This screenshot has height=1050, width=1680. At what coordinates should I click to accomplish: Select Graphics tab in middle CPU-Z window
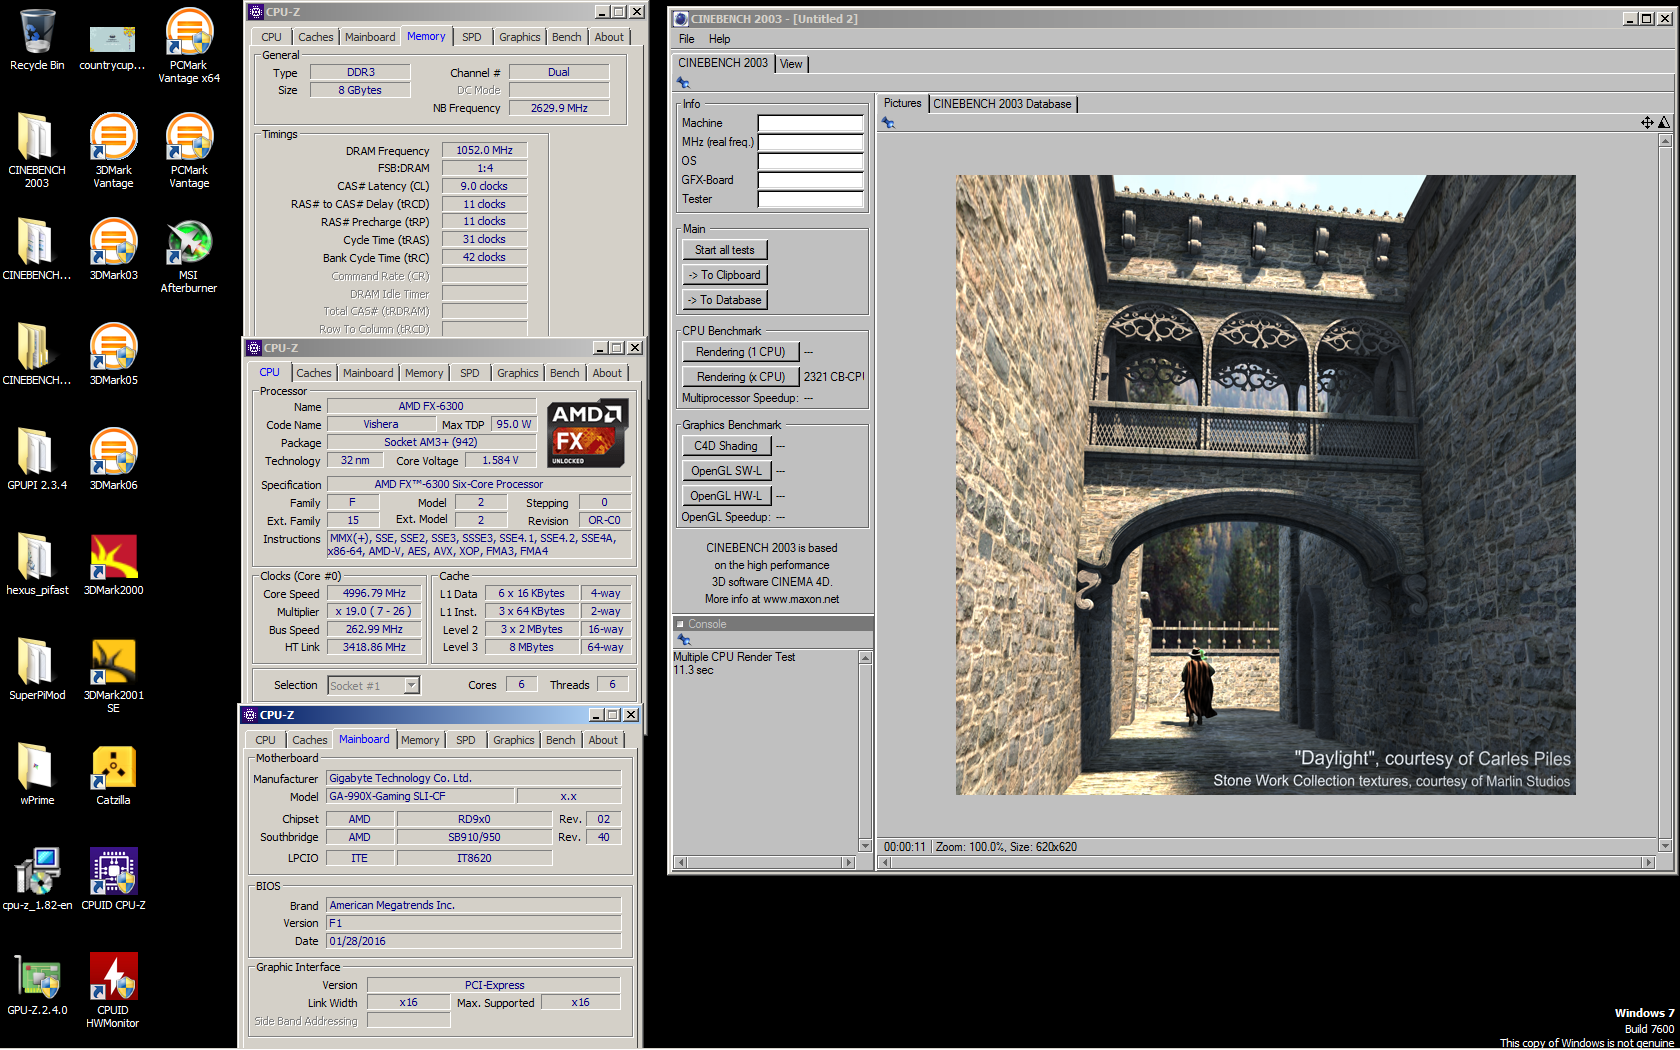point(517,373)
